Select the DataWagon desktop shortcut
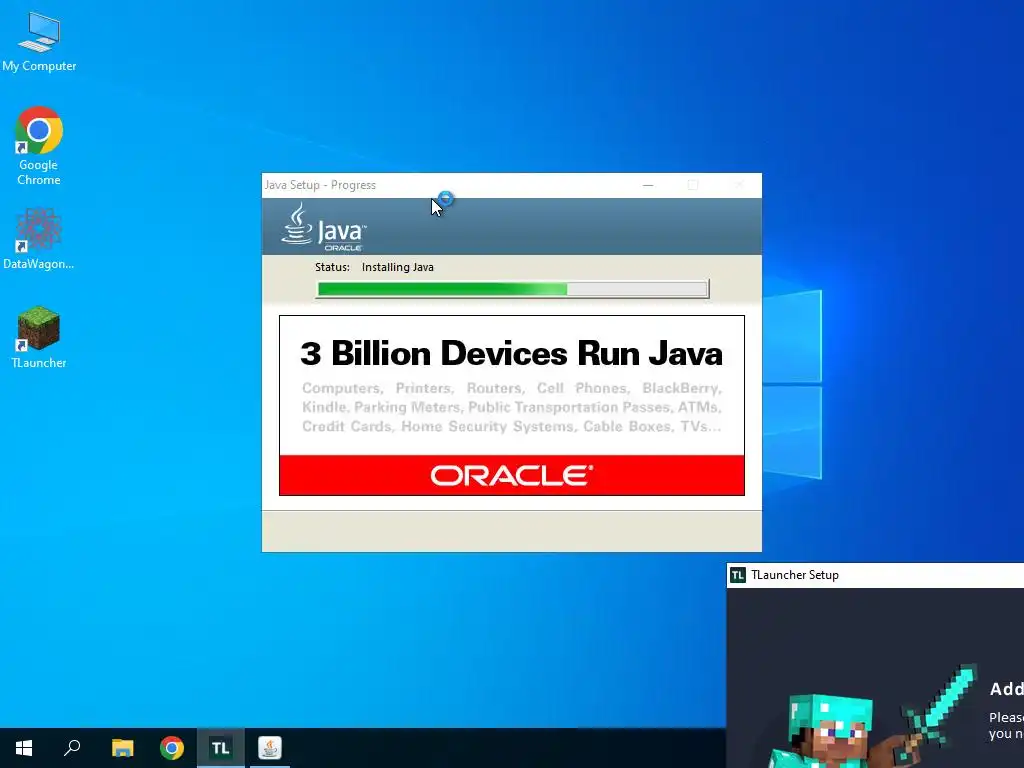The image size is (1024, 768). 39,239
